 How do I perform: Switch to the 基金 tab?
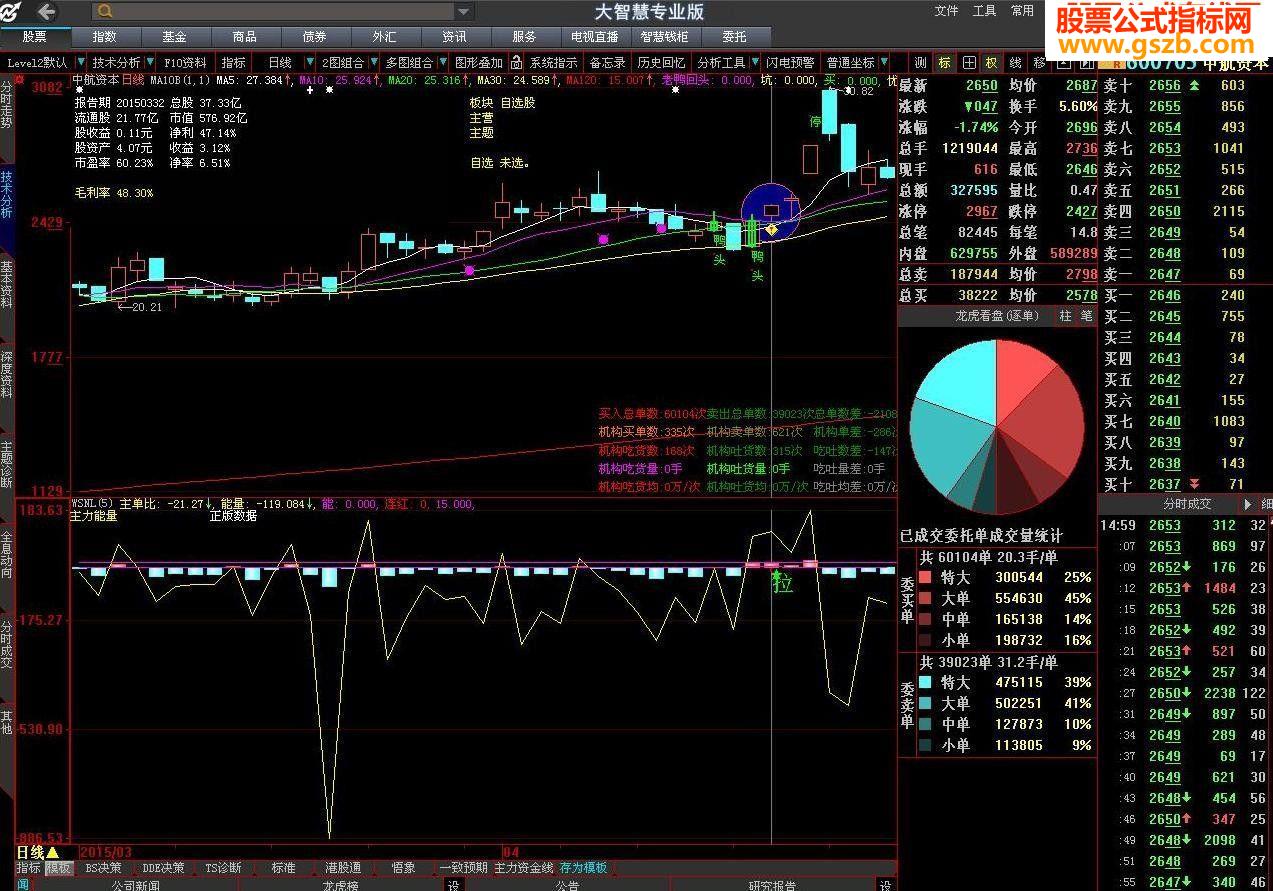[x=174, y=37]
